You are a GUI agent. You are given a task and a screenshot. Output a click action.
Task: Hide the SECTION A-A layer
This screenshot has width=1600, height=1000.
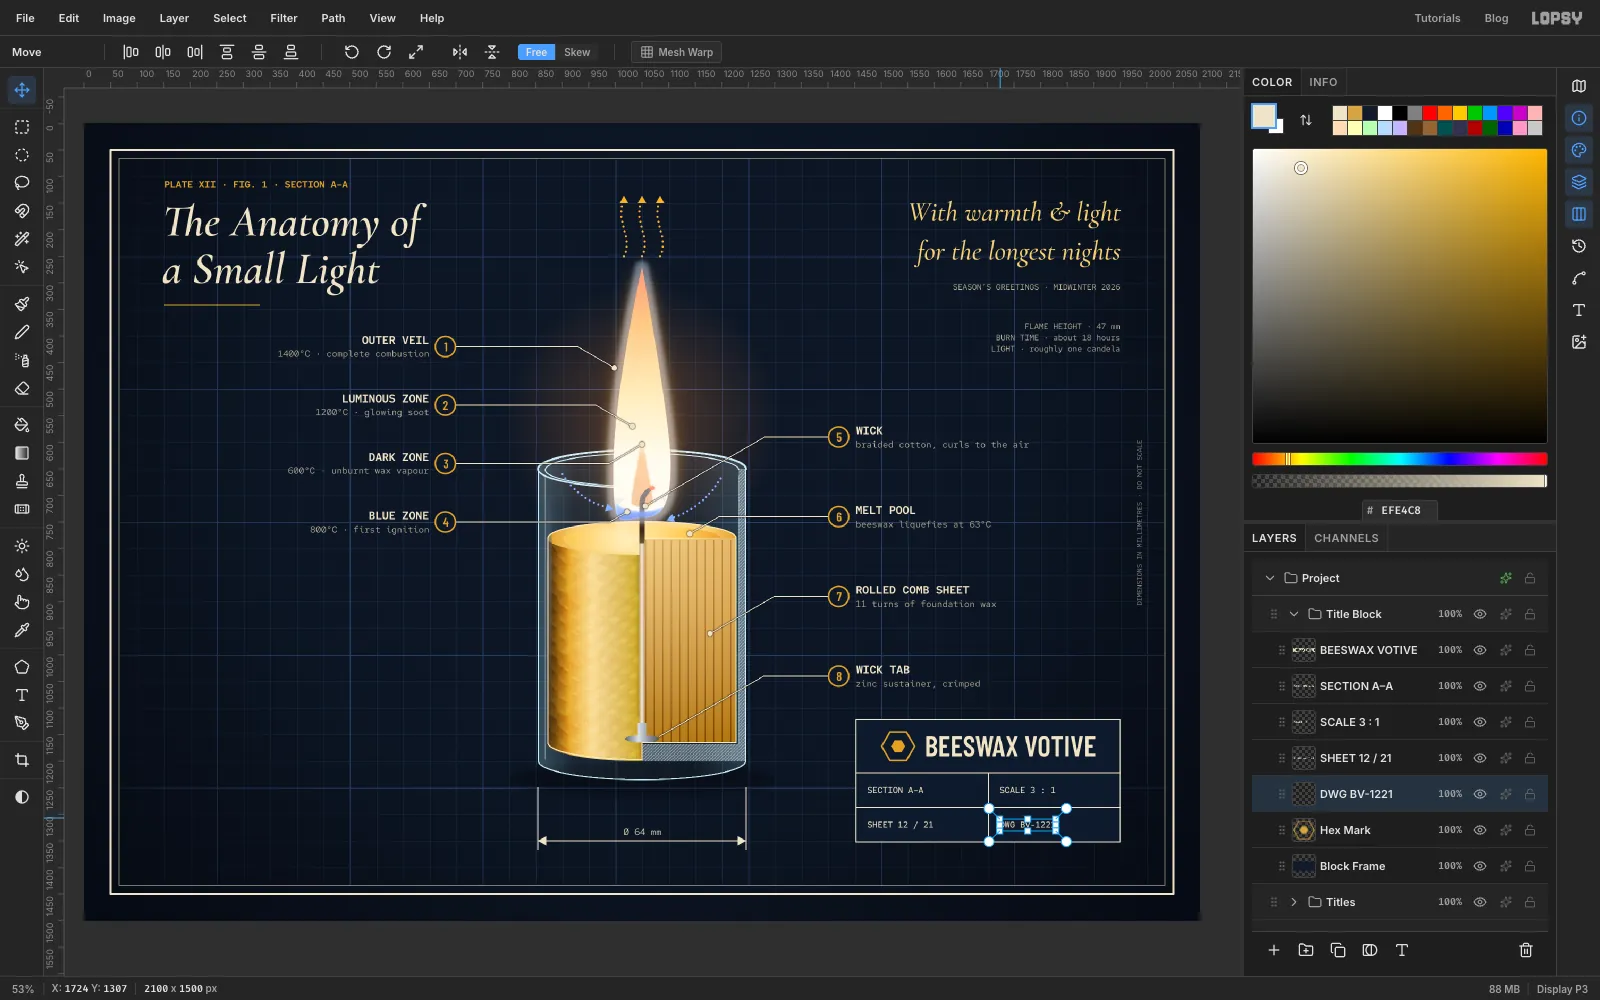coord(1480,686)
